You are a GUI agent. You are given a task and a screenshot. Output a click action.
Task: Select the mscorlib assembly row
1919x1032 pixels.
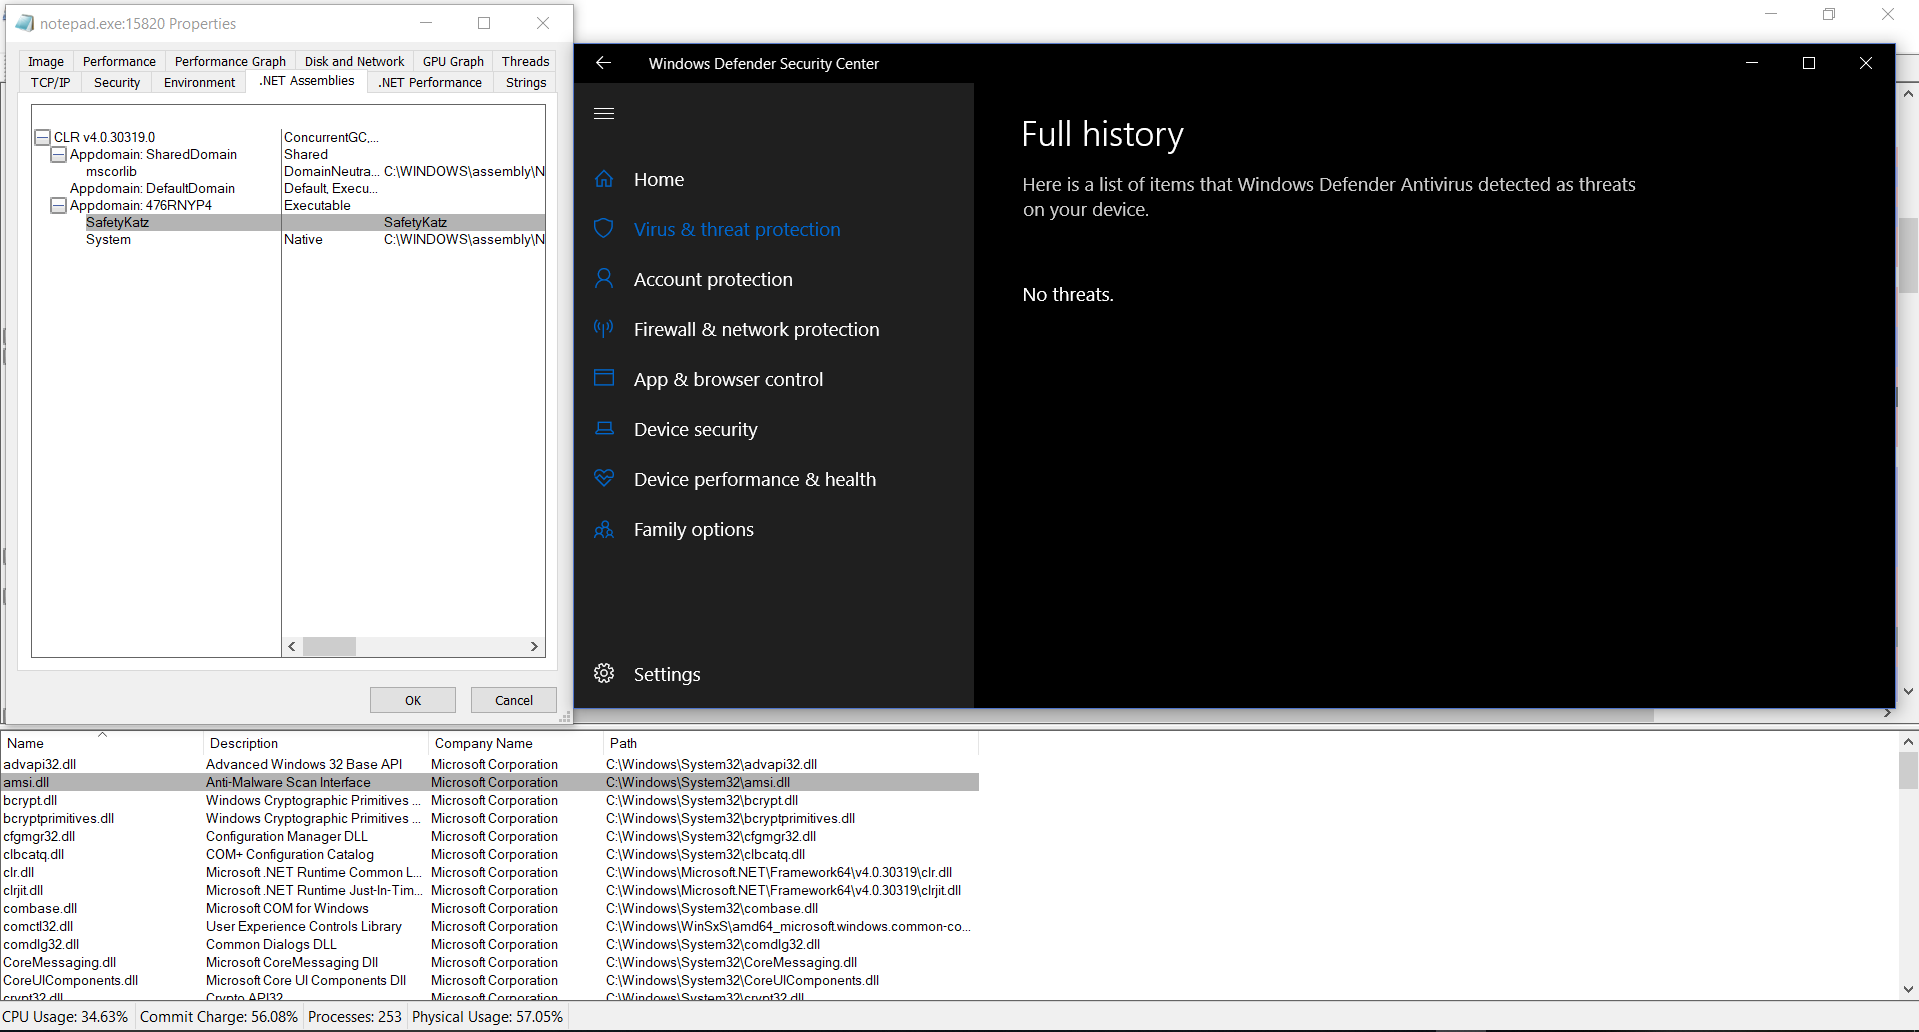pyautogui.click(x=315, y=171)
